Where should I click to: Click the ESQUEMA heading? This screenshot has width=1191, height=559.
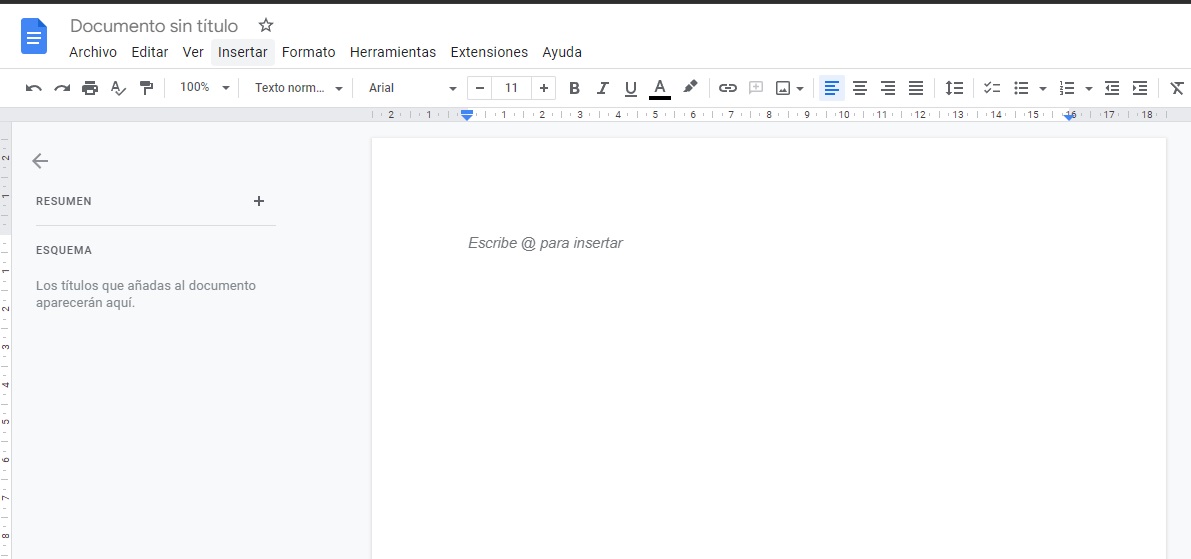pyautogui.click(x=64, y=250)
